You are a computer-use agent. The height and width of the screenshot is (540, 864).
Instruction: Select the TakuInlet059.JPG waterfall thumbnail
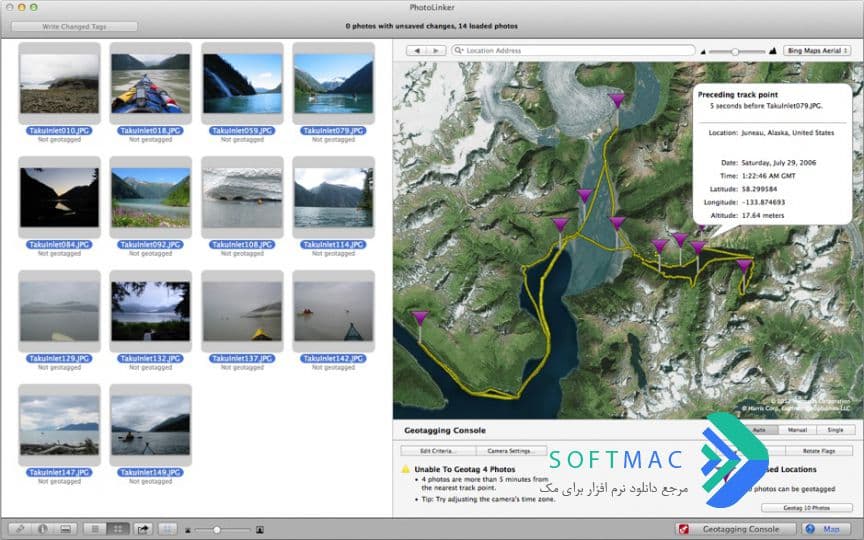tap(242, 84)
